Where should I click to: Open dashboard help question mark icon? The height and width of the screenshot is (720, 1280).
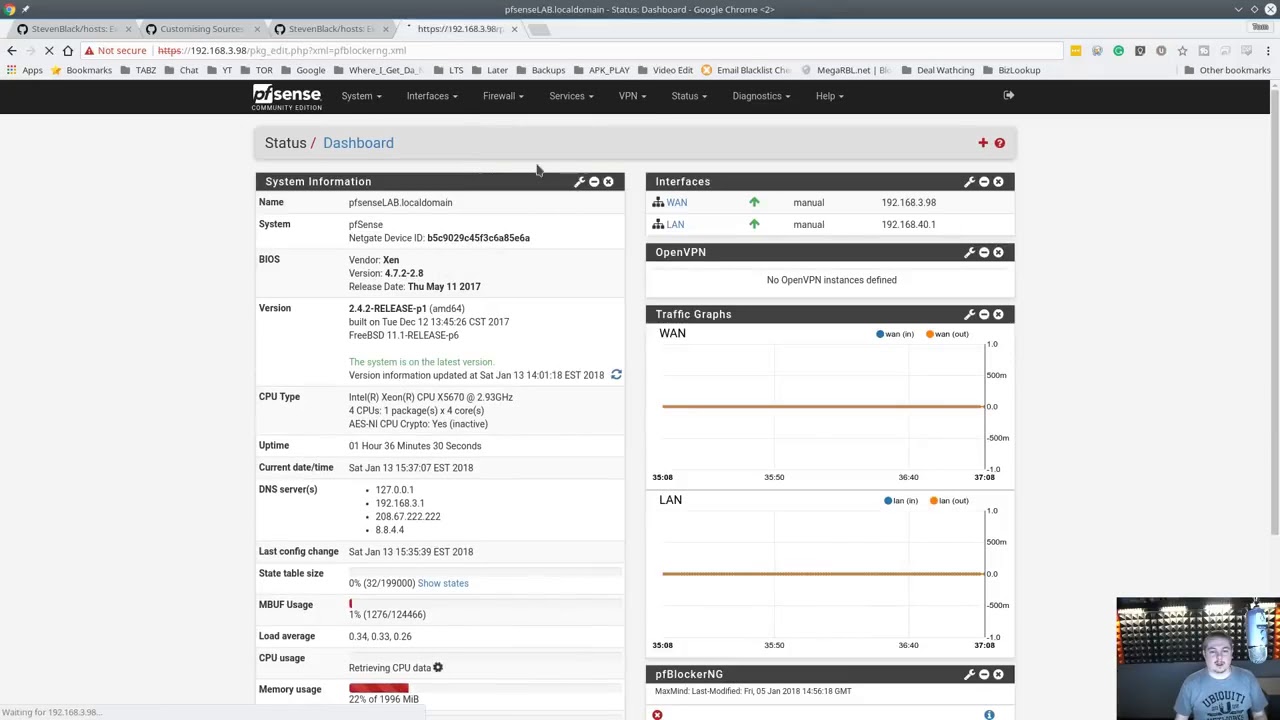point(999,143)
